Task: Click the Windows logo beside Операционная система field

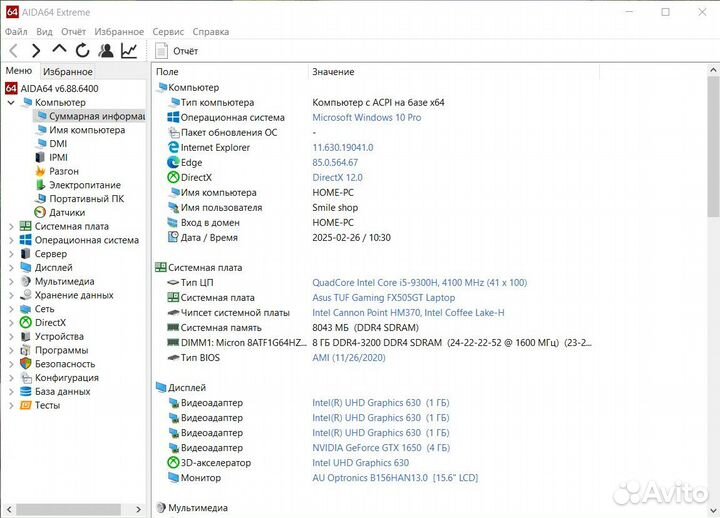Action: click(173, 118)
